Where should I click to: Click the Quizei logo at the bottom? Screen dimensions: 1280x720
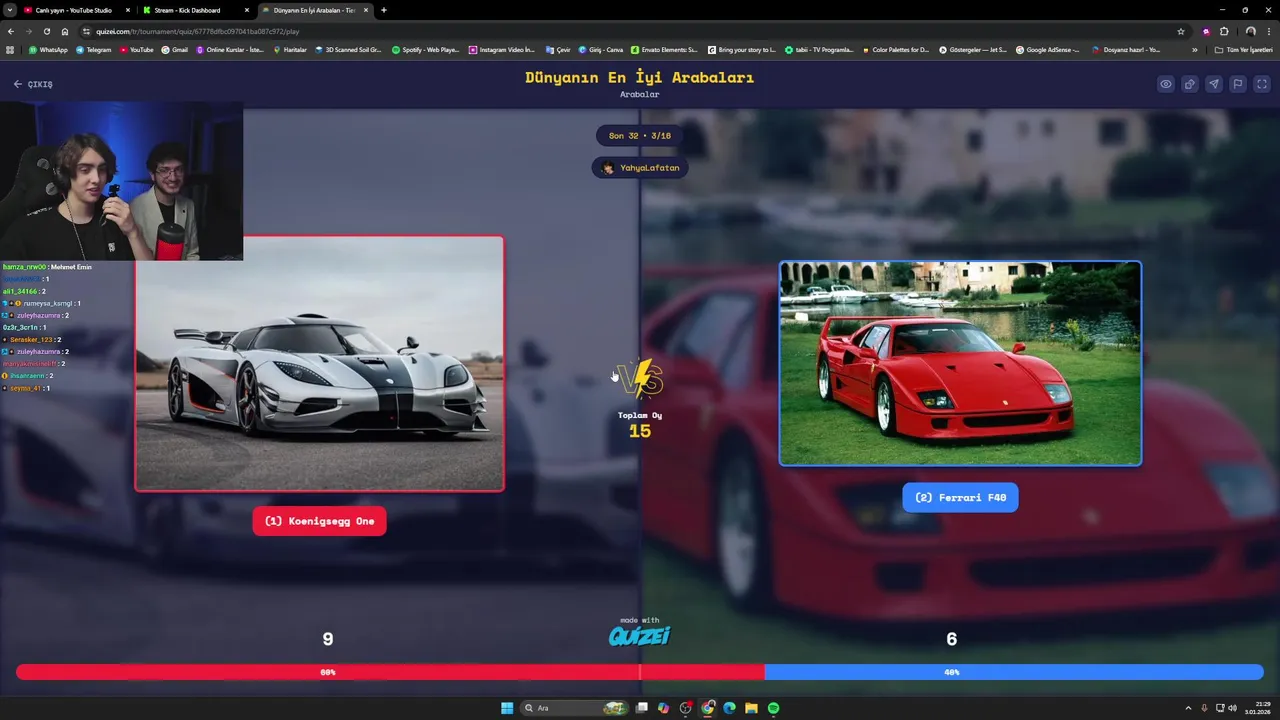(640, 636)
